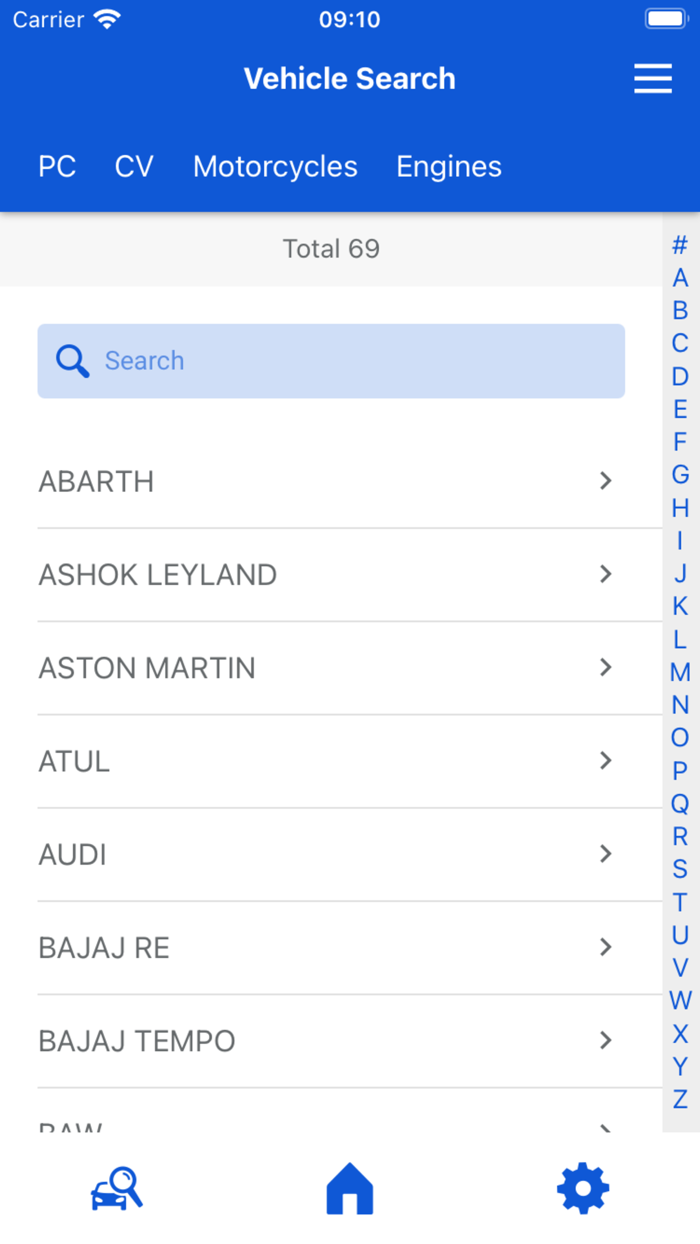Screen dimensions: 700x1244
Task: Switch to the Engines tab
Action: pyautogui.click(x=448, y=166)
